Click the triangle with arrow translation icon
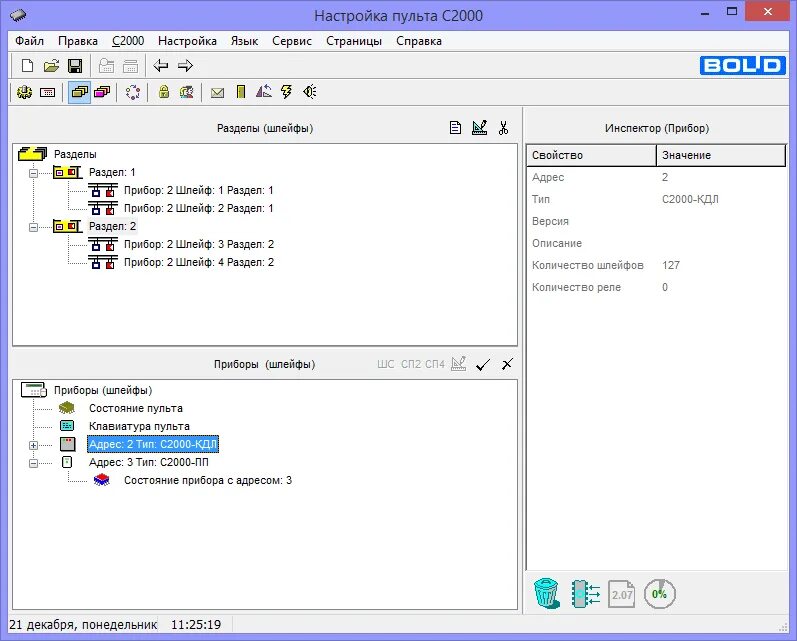Viewport: 797px width, 641px height. 264,91
